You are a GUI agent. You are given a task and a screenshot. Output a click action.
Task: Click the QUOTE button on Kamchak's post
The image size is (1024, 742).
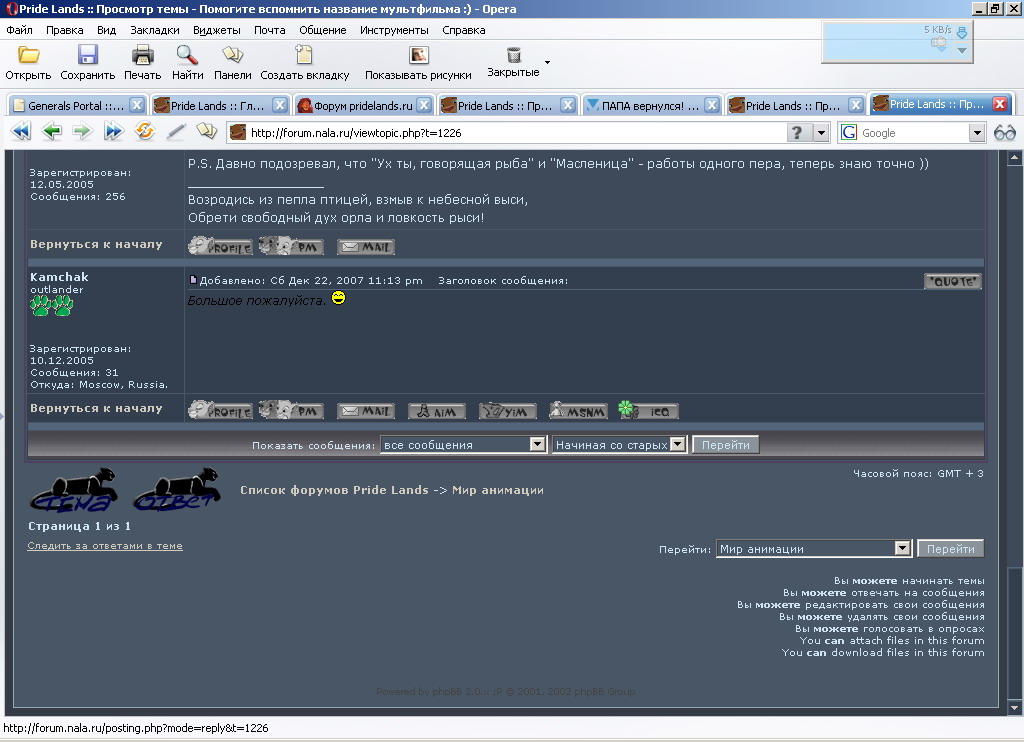click(x=952, y=281)
